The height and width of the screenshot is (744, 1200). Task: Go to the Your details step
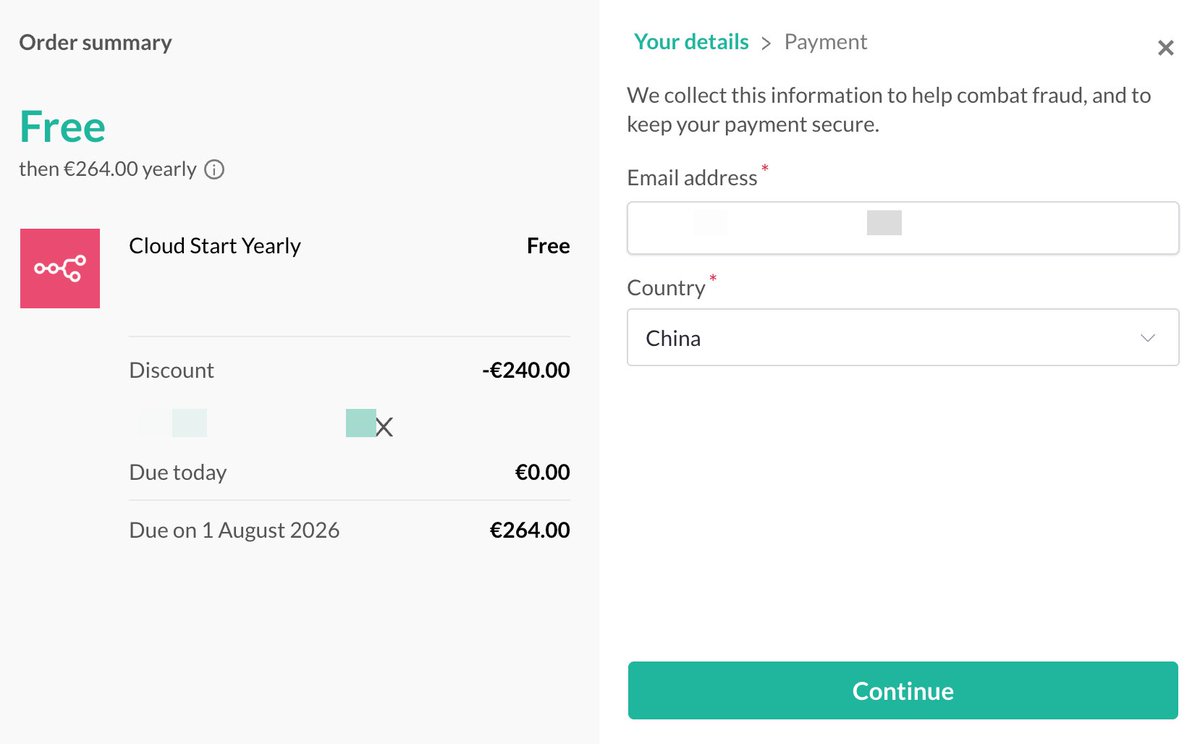(691, 42)
